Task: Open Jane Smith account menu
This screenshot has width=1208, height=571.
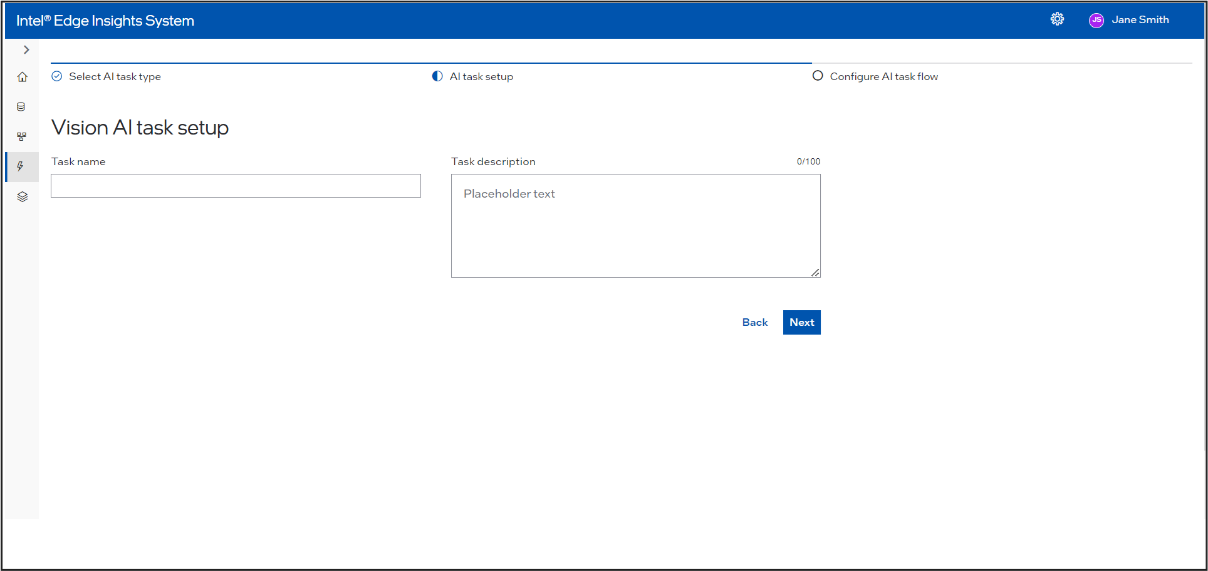Action: coord(1140,20)
